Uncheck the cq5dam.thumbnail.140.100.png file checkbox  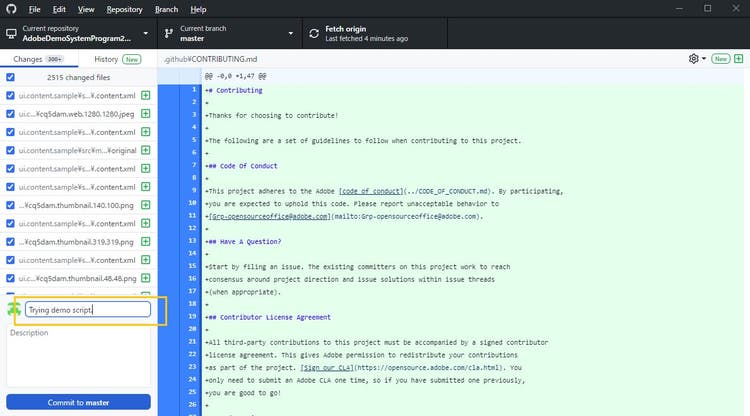10,204
